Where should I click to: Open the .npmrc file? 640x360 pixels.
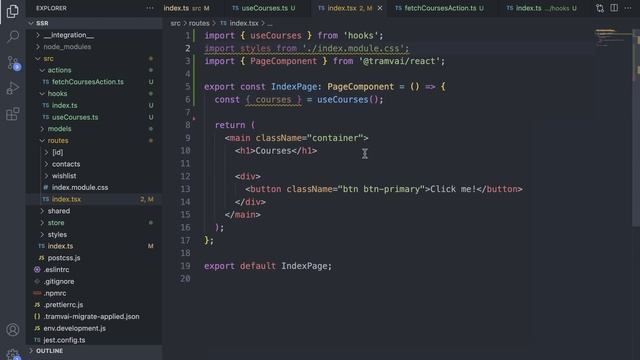[94, 293]
